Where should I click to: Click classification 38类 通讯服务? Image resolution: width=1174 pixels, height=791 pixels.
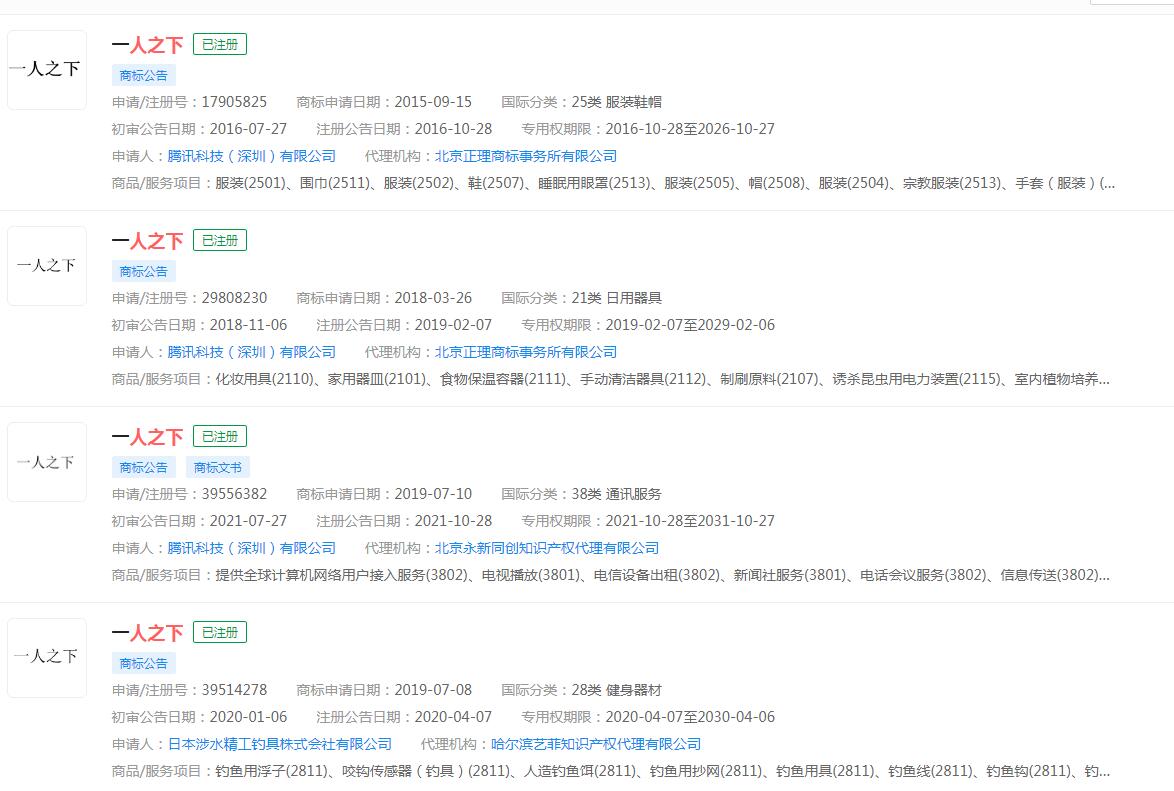pyautogui.click(x=617, y=494)
